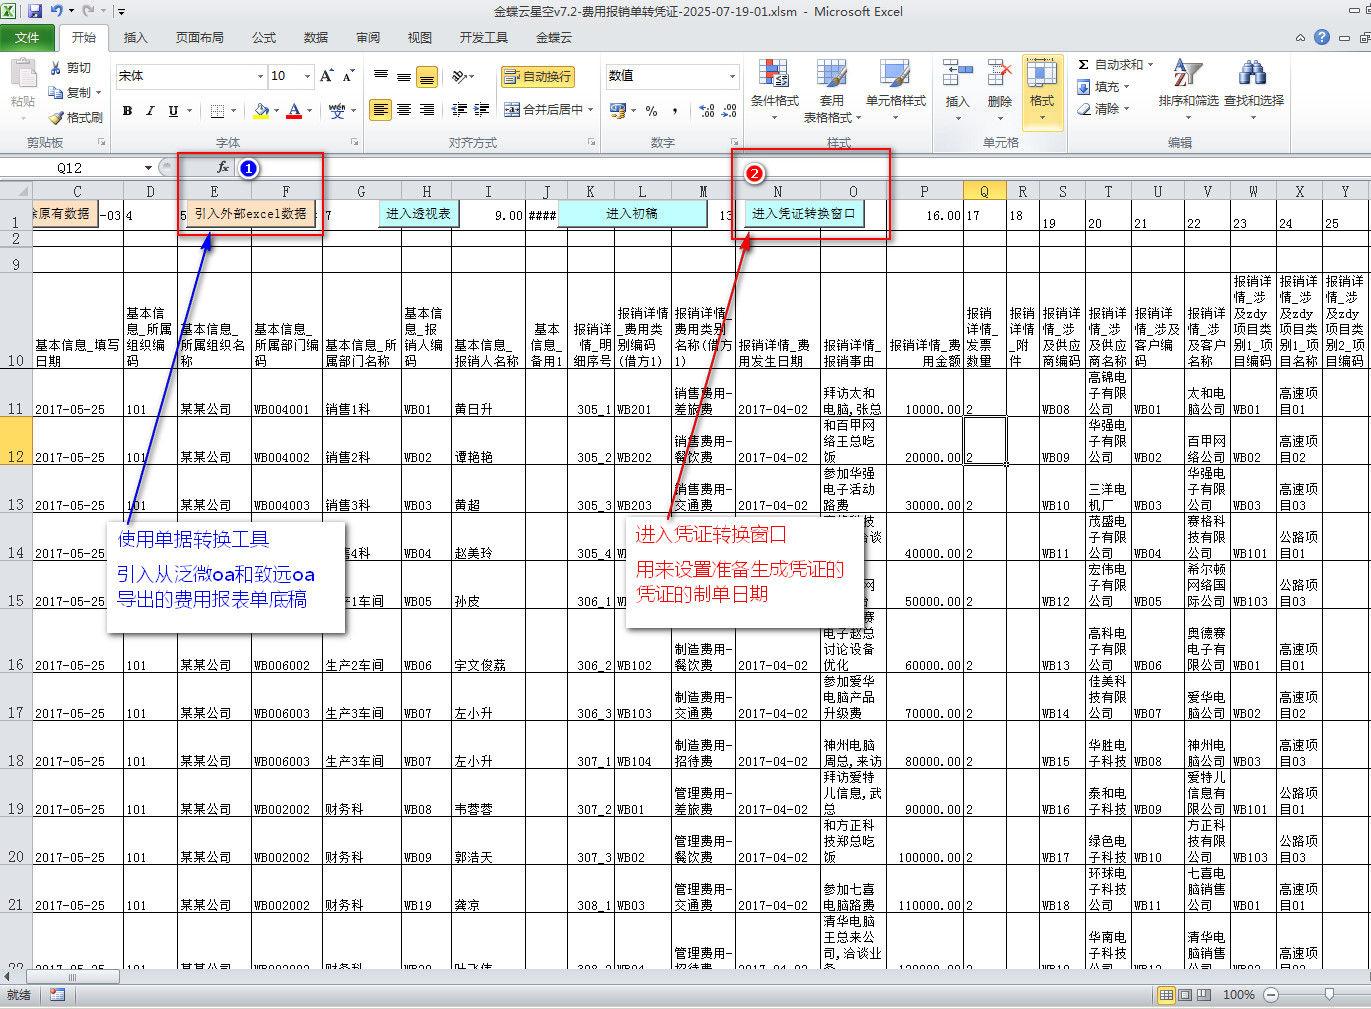Click the Format Painter (格式刷) brush
The height and width of the screenshot is (1009, 1371).
pos(76,117)
